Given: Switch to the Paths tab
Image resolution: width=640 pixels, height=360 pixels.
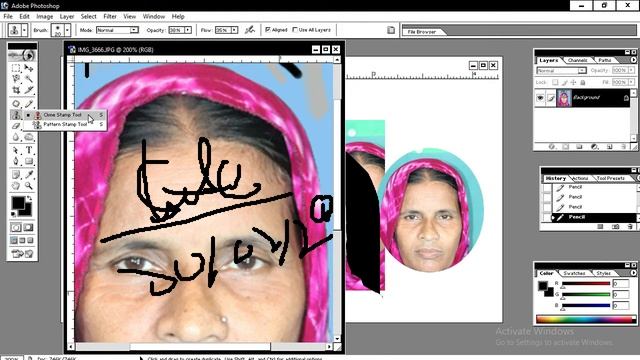Looking at the screenshot, I should (x=604, y=60).
